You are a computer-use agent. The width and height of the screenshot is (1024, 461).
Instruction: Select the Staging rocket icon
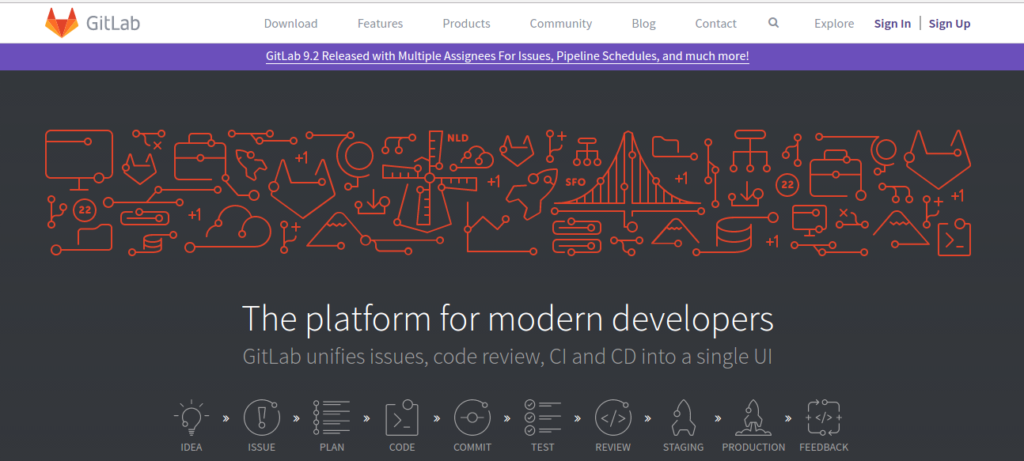coord(682,415)
